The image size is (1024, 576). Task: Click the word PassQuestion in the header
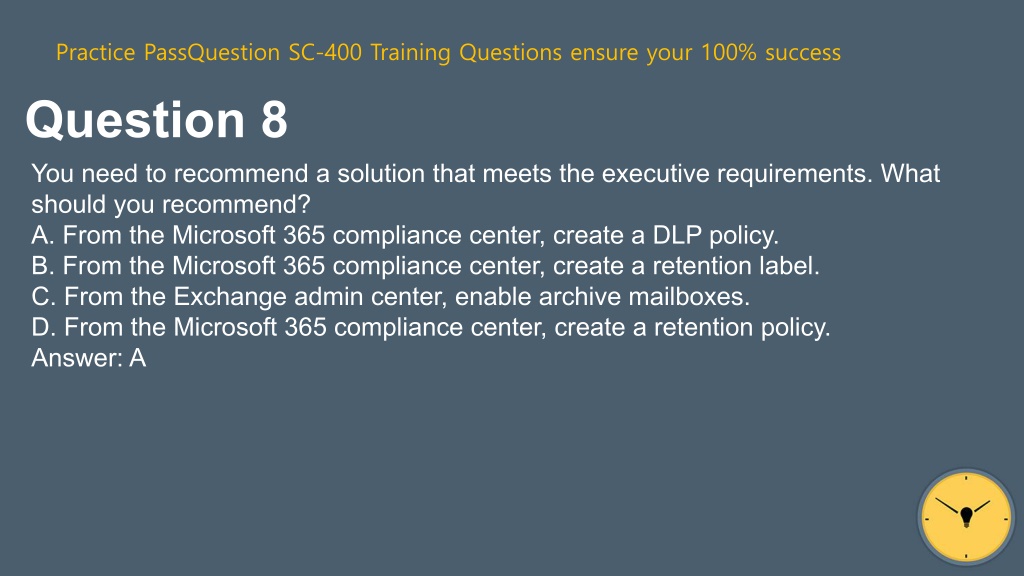pos(212,52)
